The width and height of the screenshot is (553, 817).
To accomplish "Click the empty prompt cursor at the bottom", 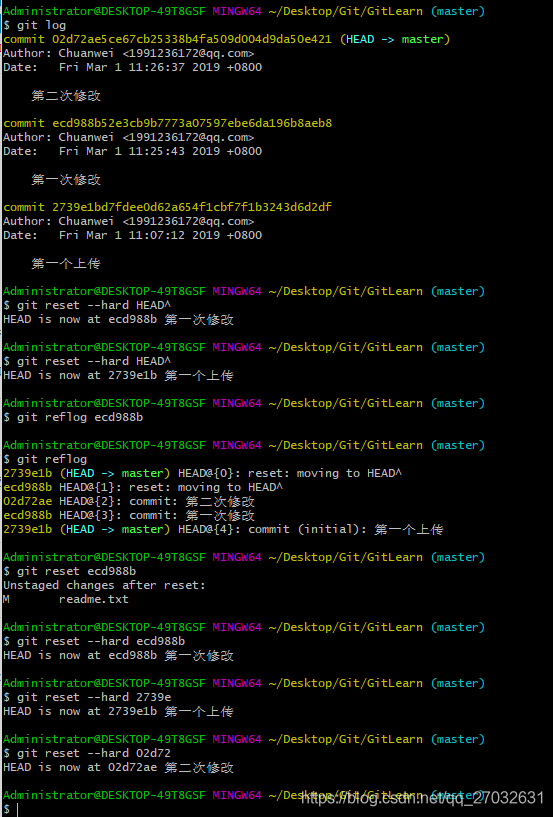I will 17,809.
